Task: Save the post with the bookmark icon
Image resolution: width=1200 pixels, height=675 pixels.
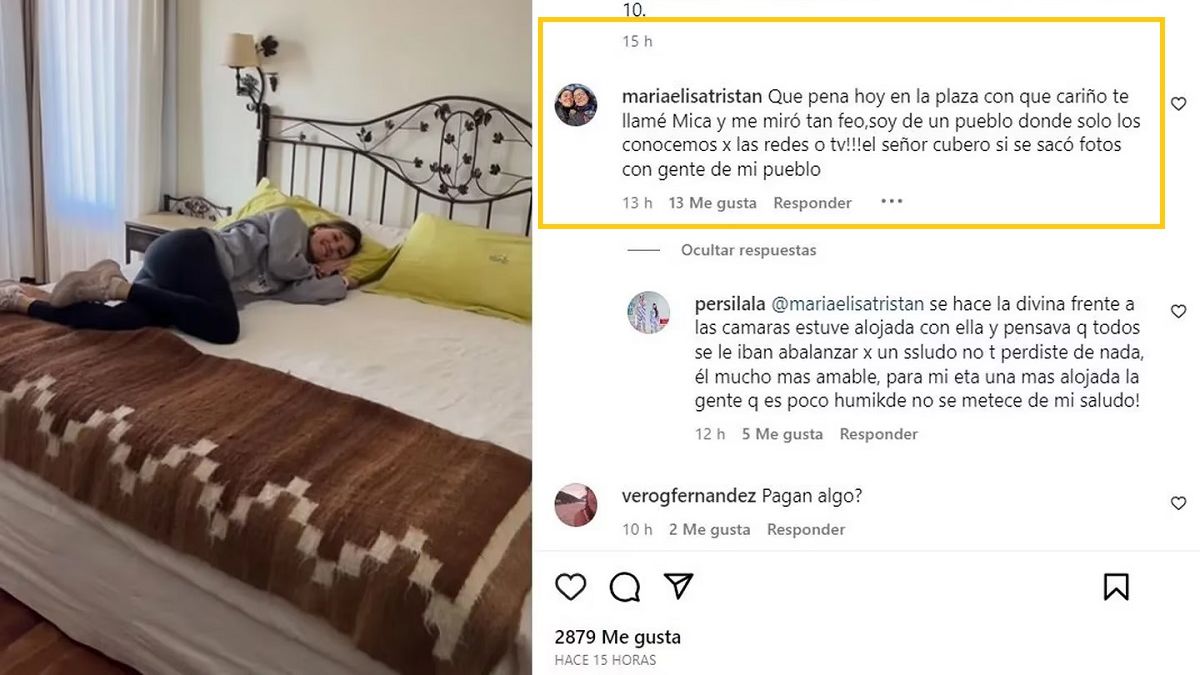Action: pos(1116,587)
